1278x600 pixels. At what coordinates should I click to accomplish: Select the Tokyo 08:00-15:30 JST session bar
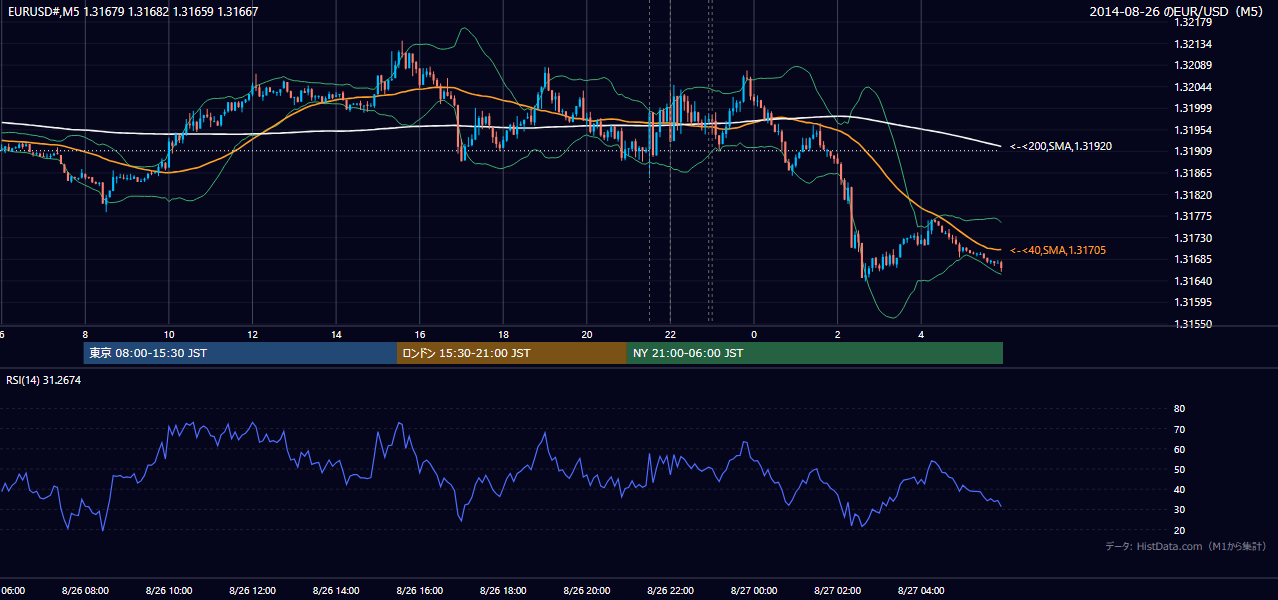click(240, 353)
